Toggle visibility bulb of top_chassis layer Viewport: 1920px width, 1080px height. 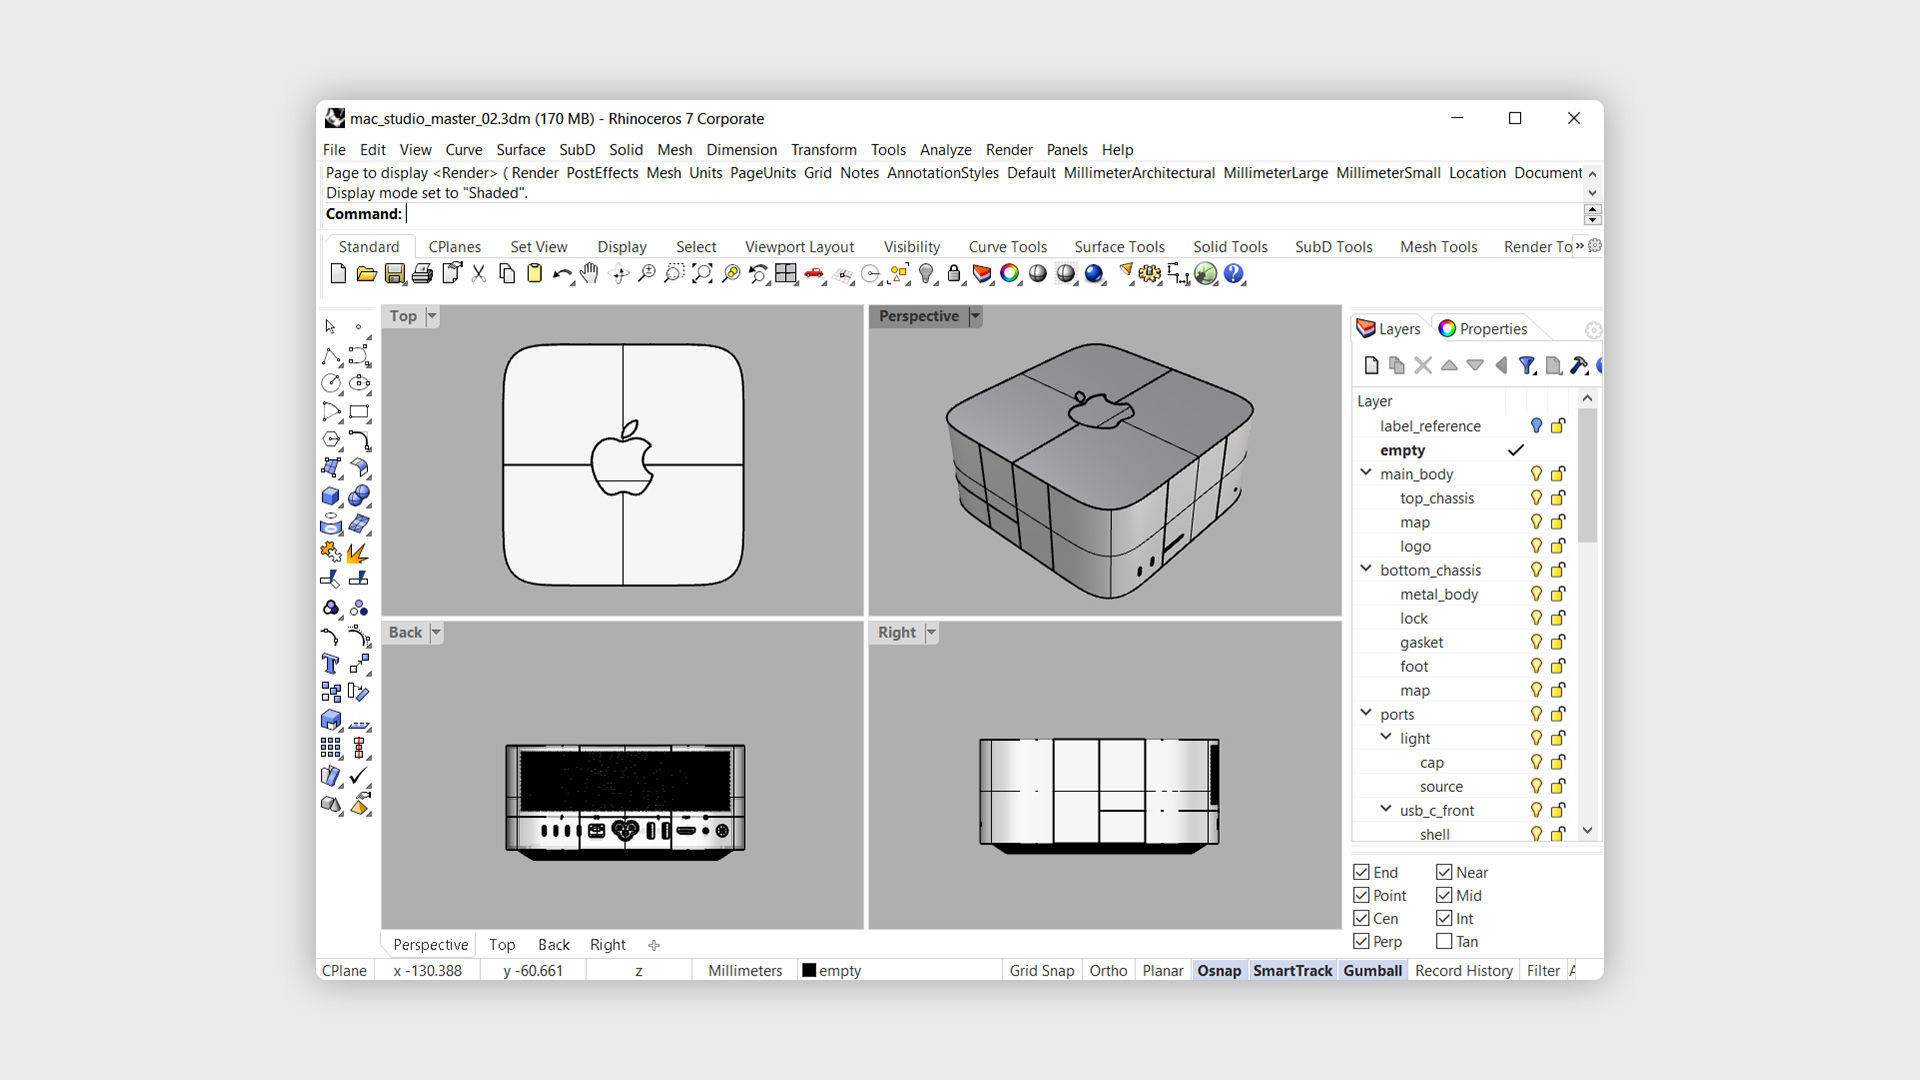click(1536, 498)
